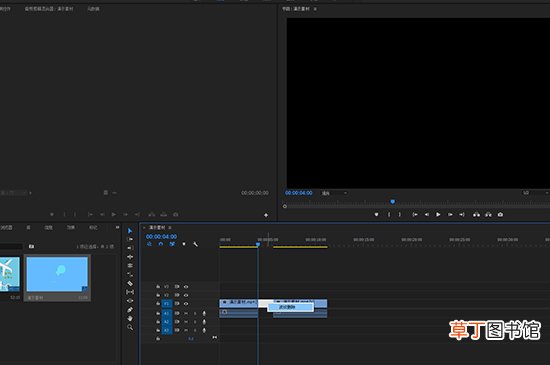This screenshot has width=550, height=365.
Task: Toggle sync lock on track V3
Action: (x=177, y=286)
